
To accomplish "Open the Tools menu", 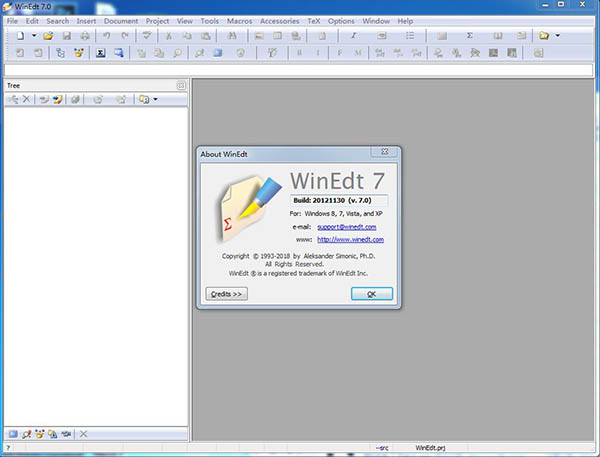I will (x=210, y=21).
